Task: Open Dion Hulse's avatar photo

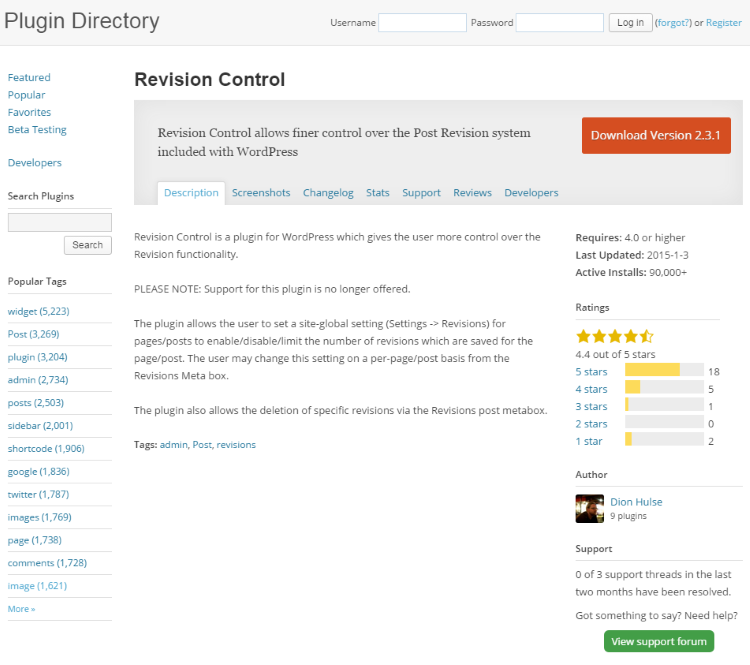Action: click(x=589, y=509)
